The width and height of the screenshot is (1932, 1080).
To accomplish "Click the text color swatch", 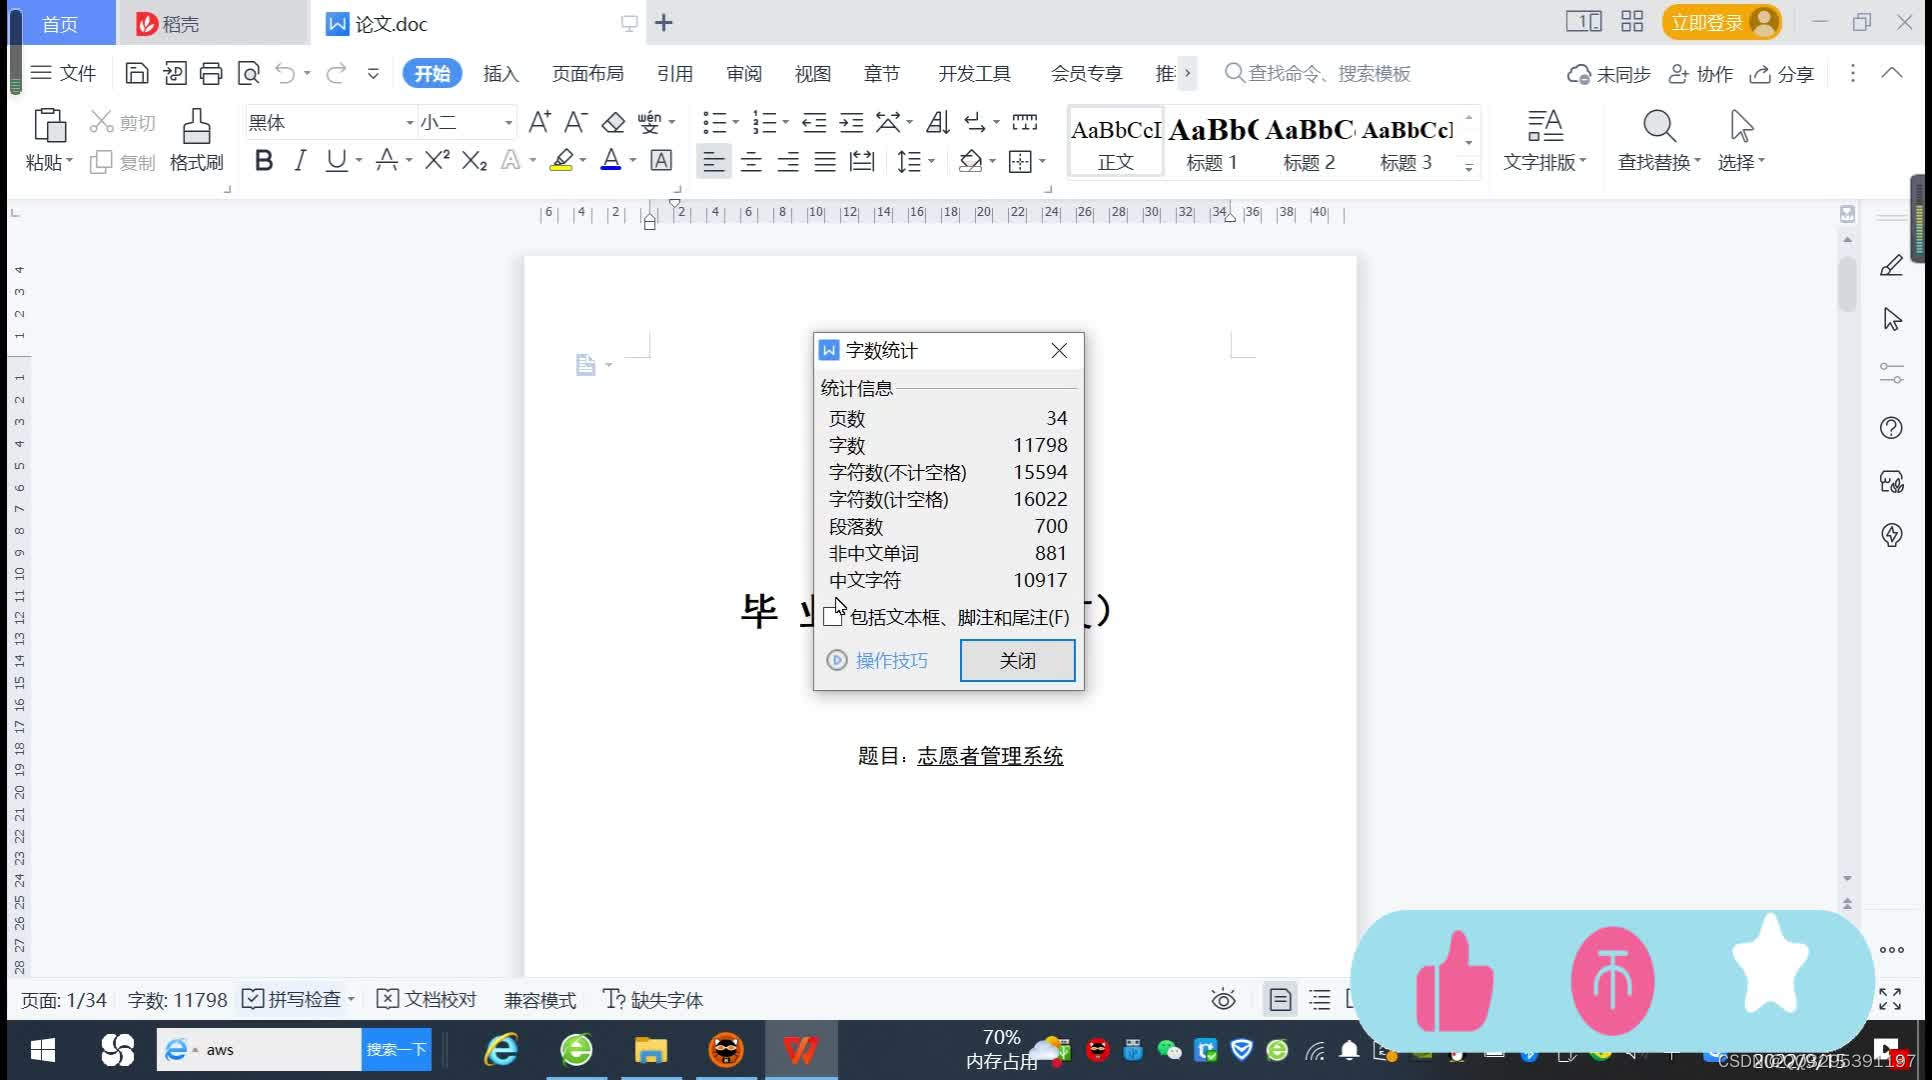I will [x=612, y=162].
